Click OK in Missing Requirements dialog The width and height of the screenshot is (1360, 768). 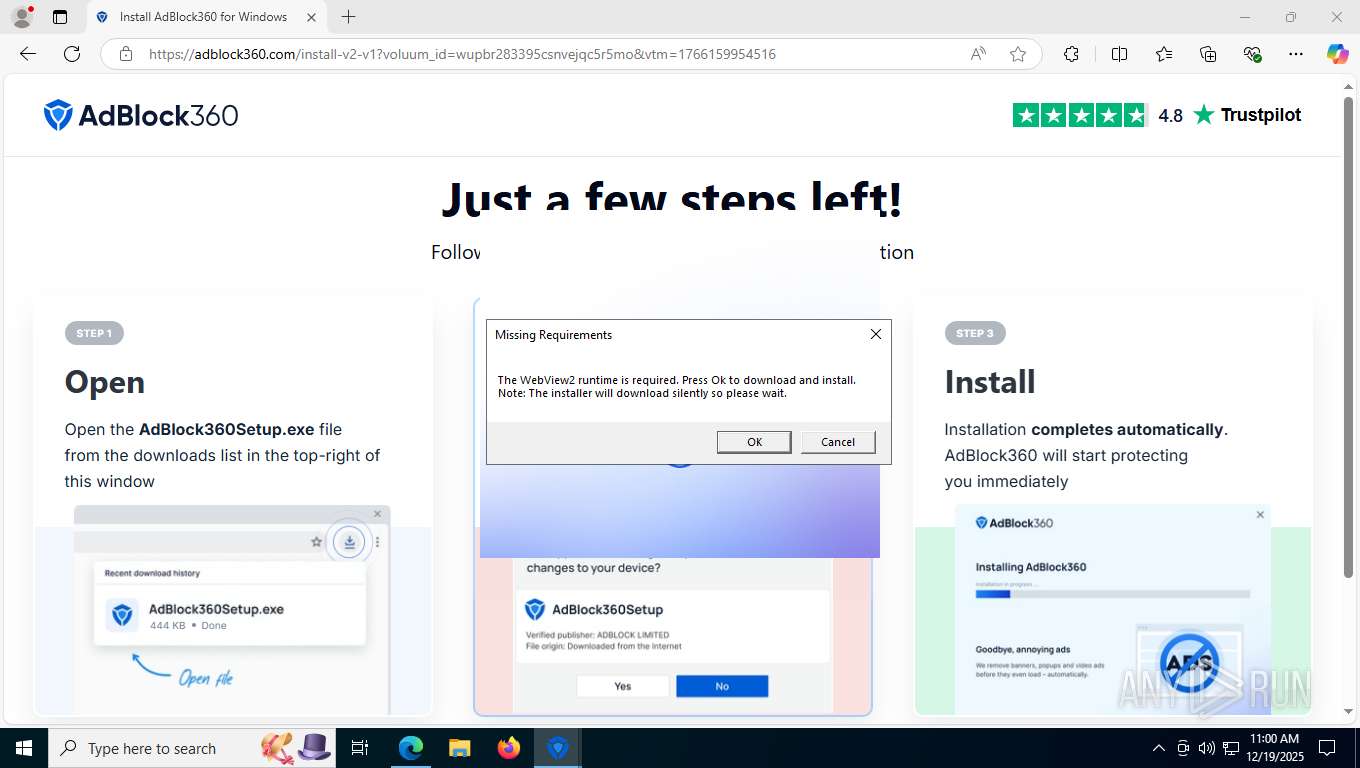click(754, 442)
